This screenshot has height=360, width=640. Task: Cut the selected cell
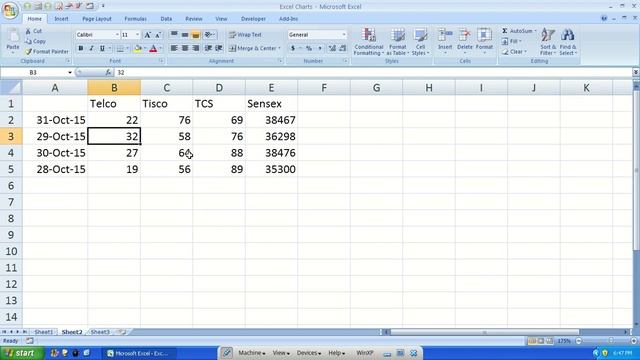pos(33,31)
